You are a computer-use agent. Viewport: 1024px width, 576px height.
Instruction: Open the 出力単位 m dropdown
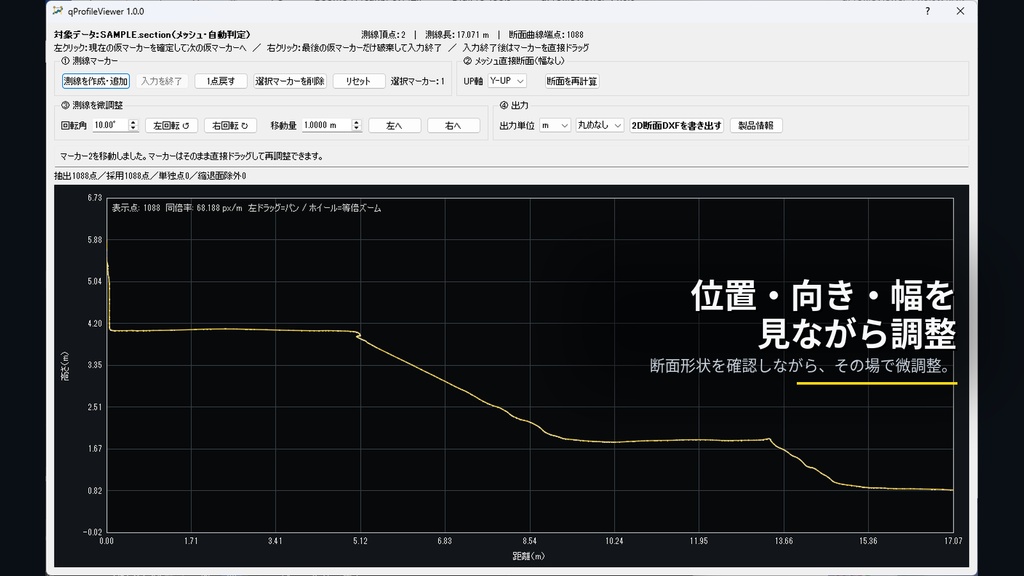(554, 125)
